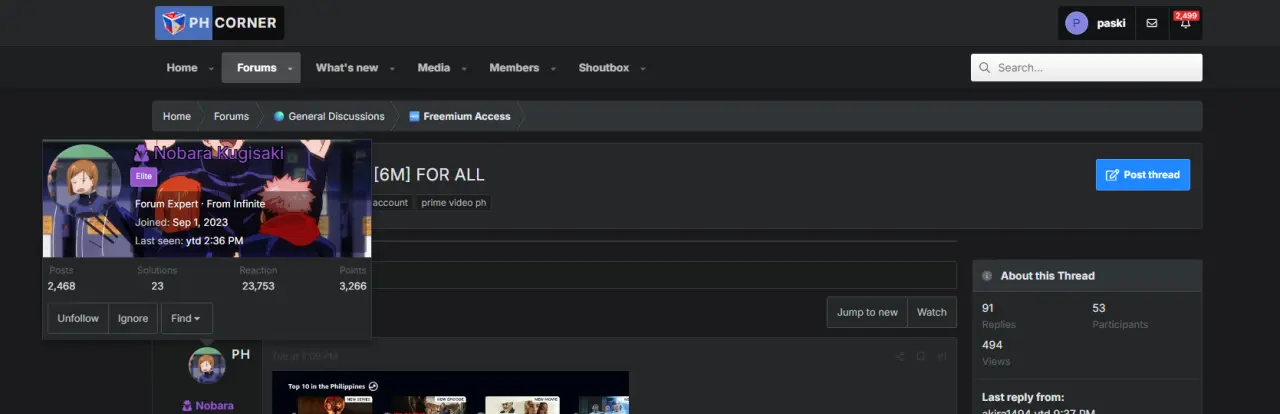The height and width of the screenshot is (414, 1280).
Task: Click the 53 Participants count
Action: tap(1099, 308)
